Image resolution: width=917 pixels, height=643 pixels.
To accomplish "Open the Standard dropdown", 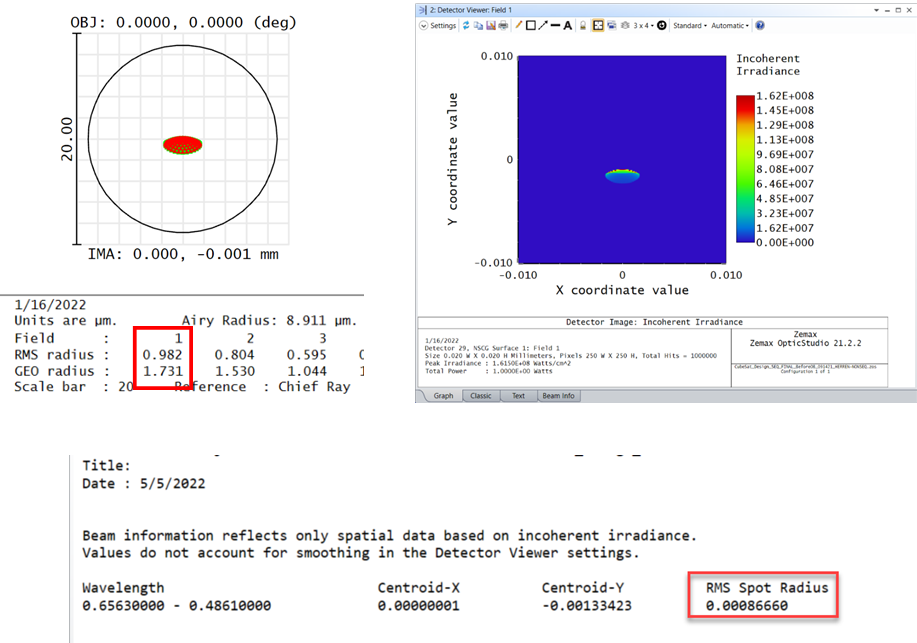I will [689, 26].
